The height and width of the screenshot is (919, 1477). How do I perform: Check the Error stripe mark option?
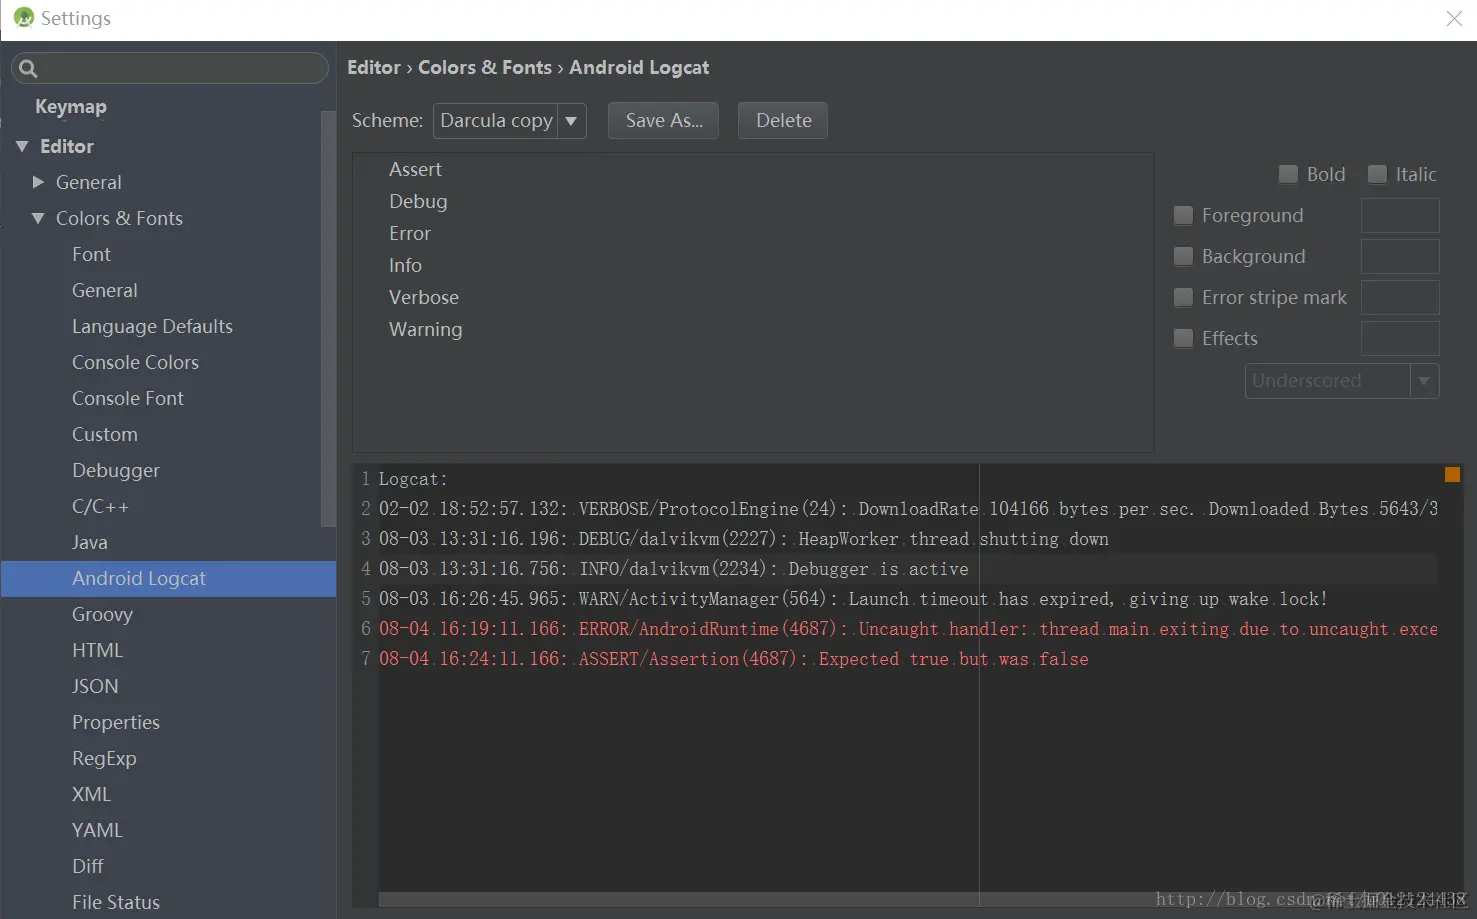[x=1183, y=297]
